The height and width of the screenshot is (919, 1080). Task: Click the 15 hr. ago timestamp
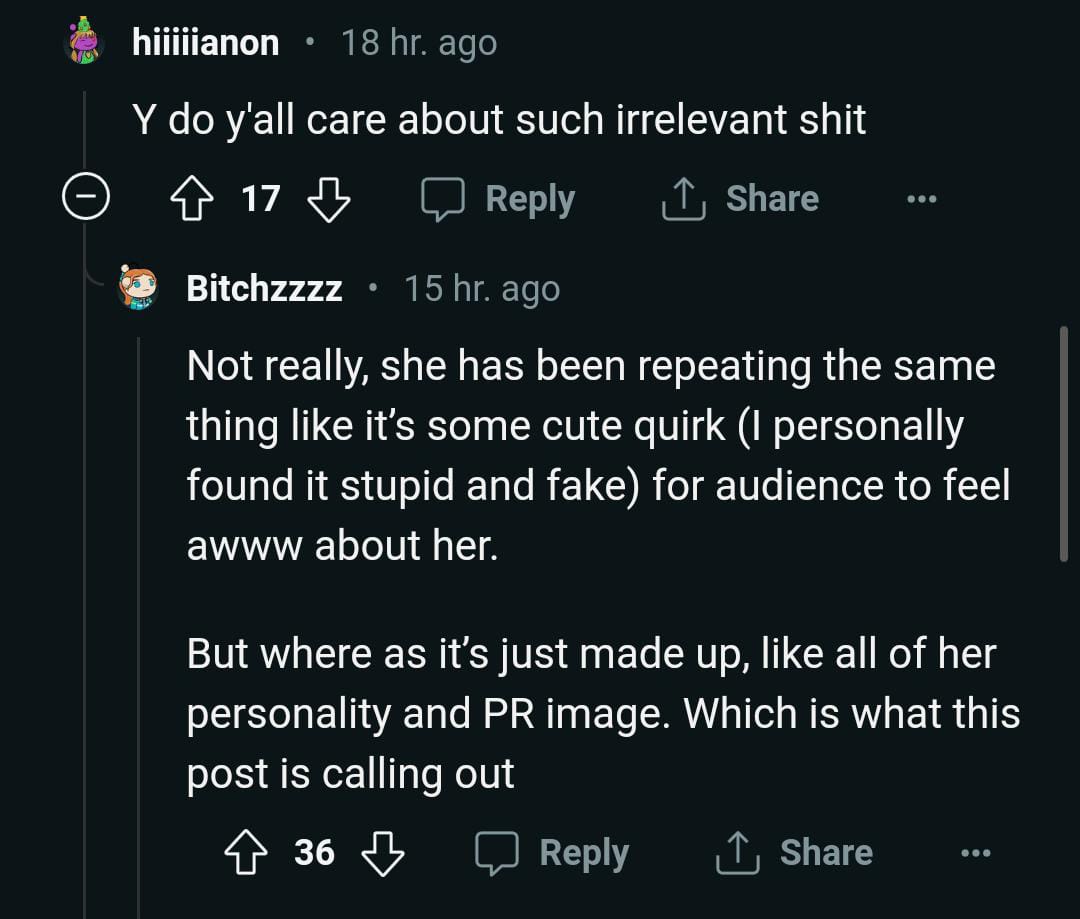click(482, 289)
